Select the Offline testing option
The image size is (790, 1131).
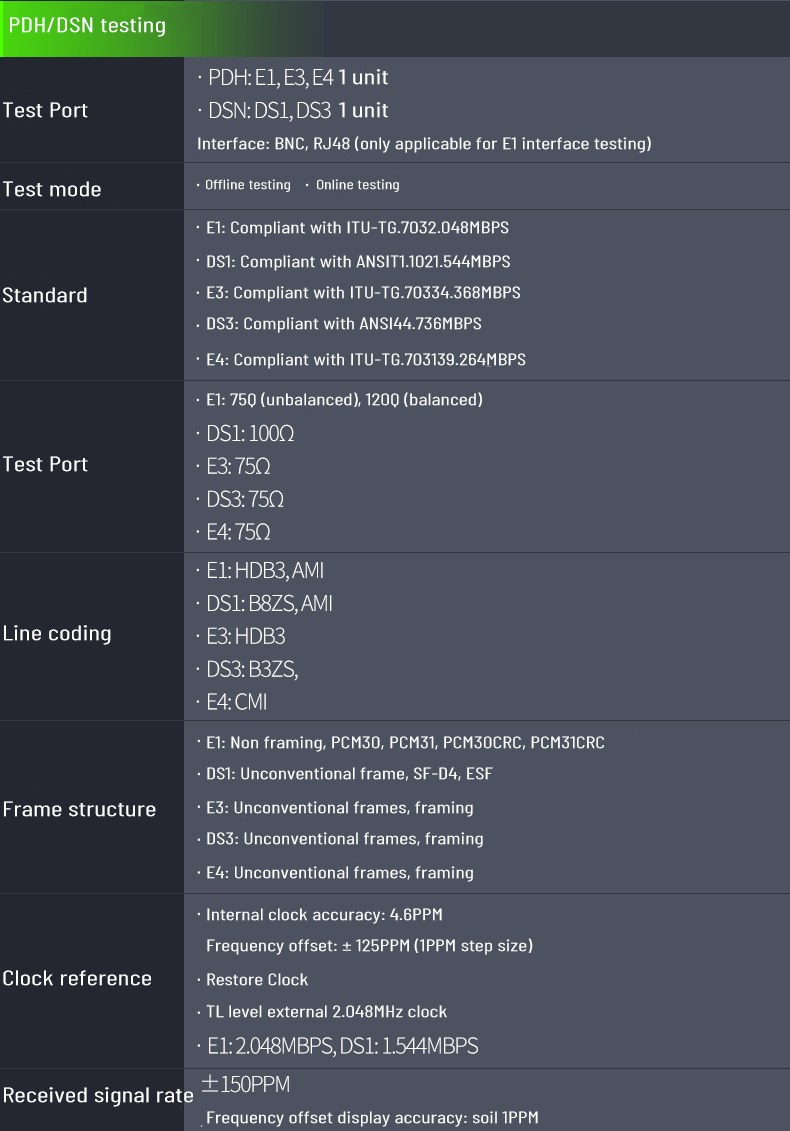[x=247, y=185]
